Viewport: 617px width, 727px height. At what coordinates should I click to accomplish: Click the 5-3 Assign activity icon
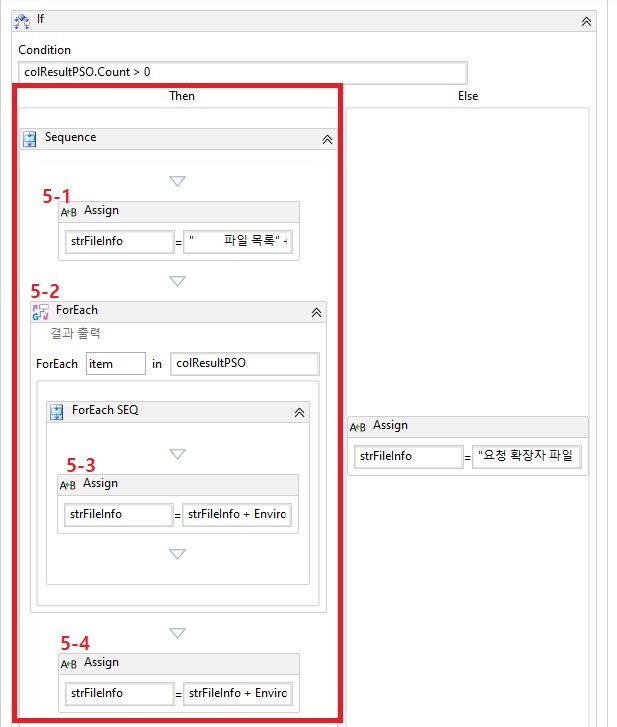68,484
